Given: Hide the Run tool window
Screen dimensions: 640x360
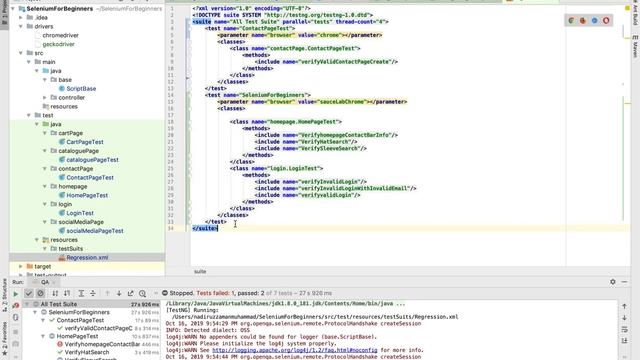Looking at the screenshot, I should (624, 282).
